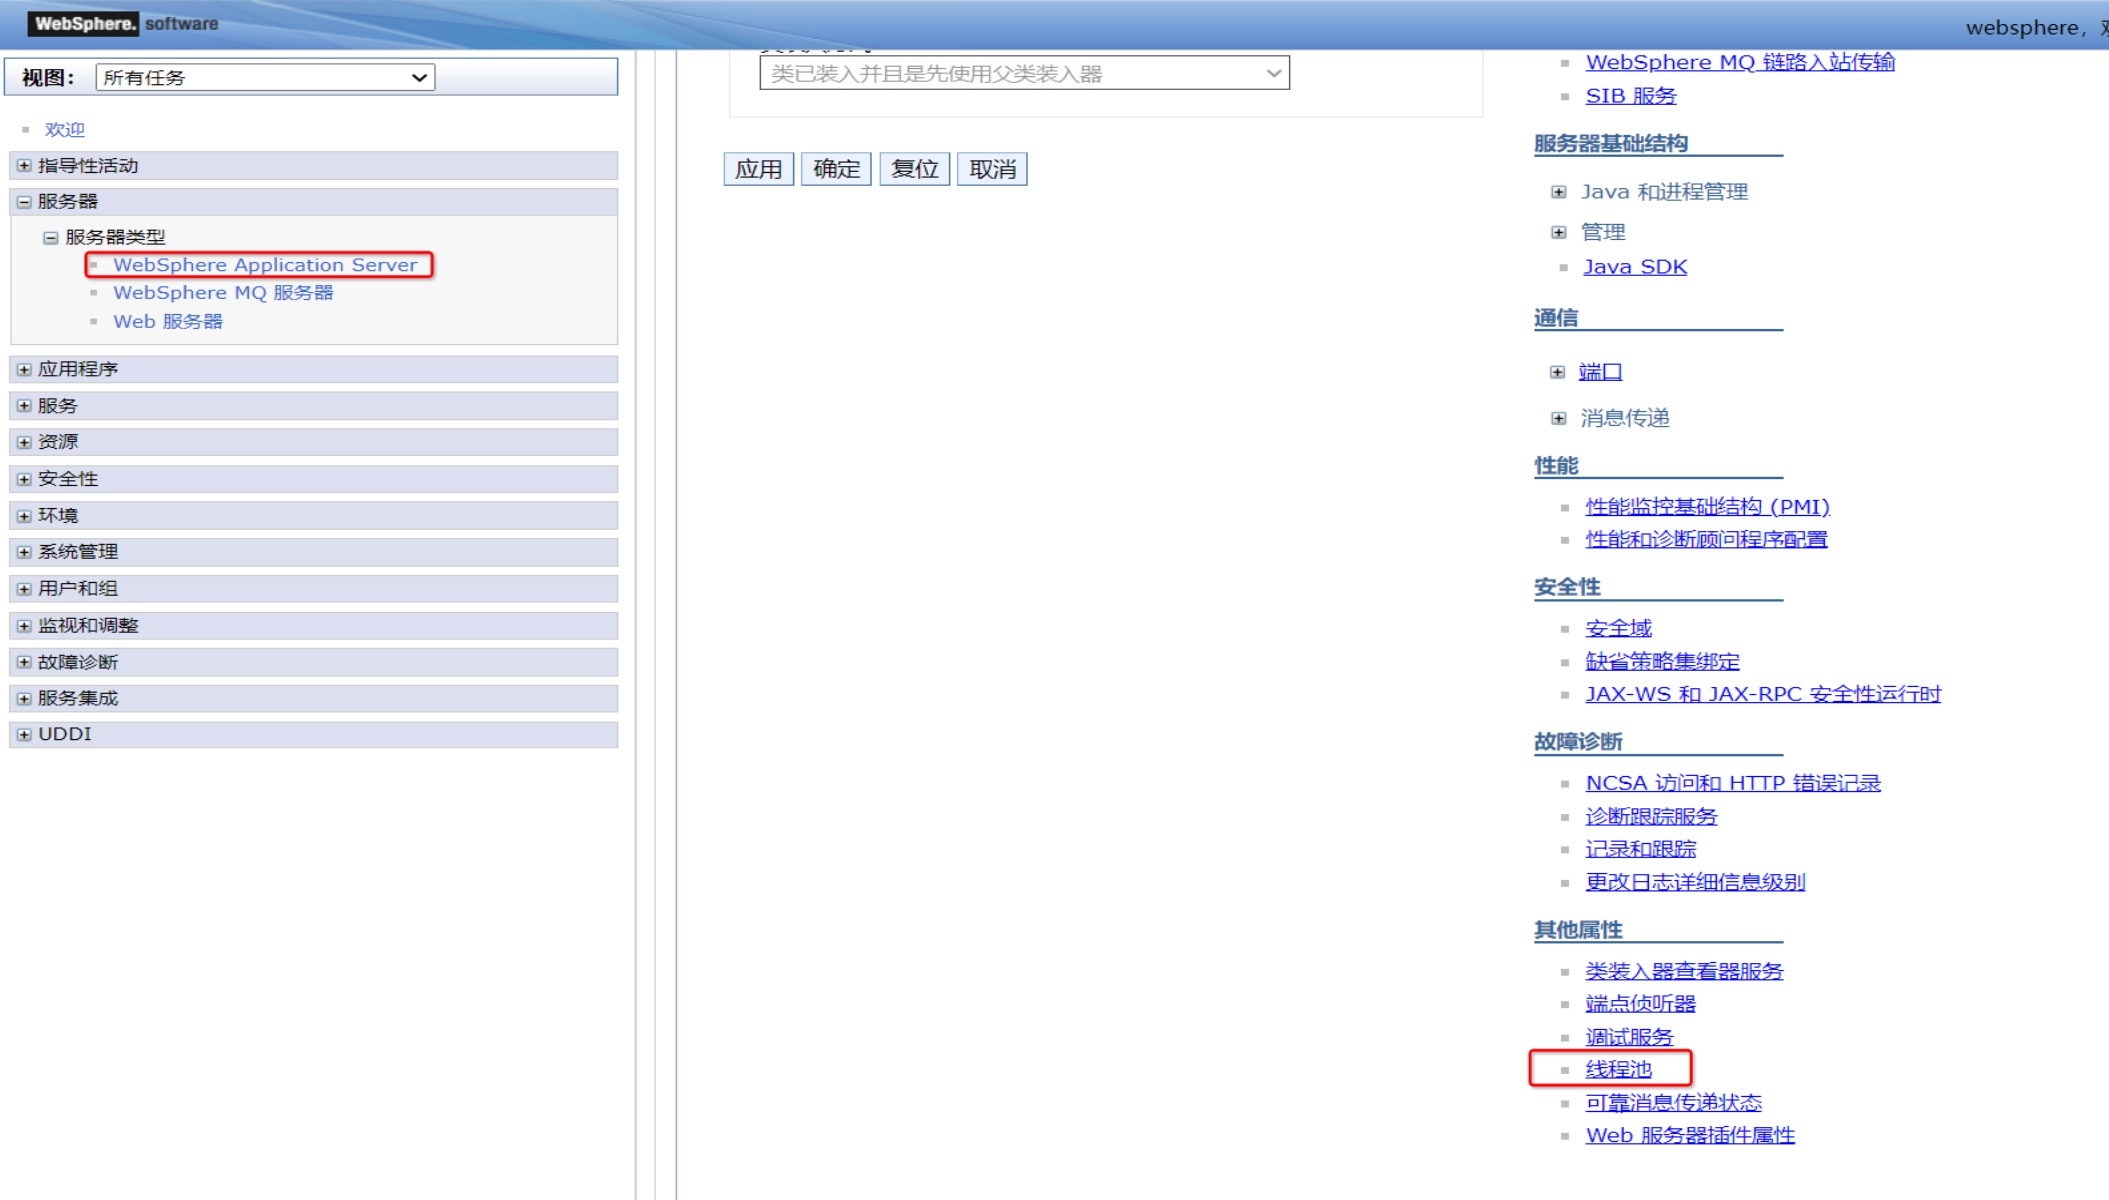Expand the UDDI section
The image size is (2109, 1200).
24,734
